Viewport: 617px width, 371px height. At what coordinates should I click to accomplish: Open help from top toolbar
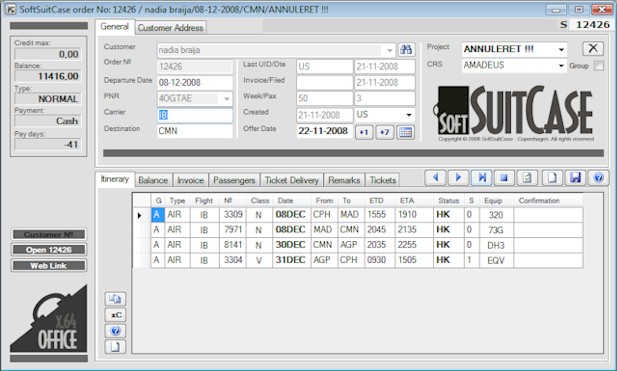tap(599, 178)
